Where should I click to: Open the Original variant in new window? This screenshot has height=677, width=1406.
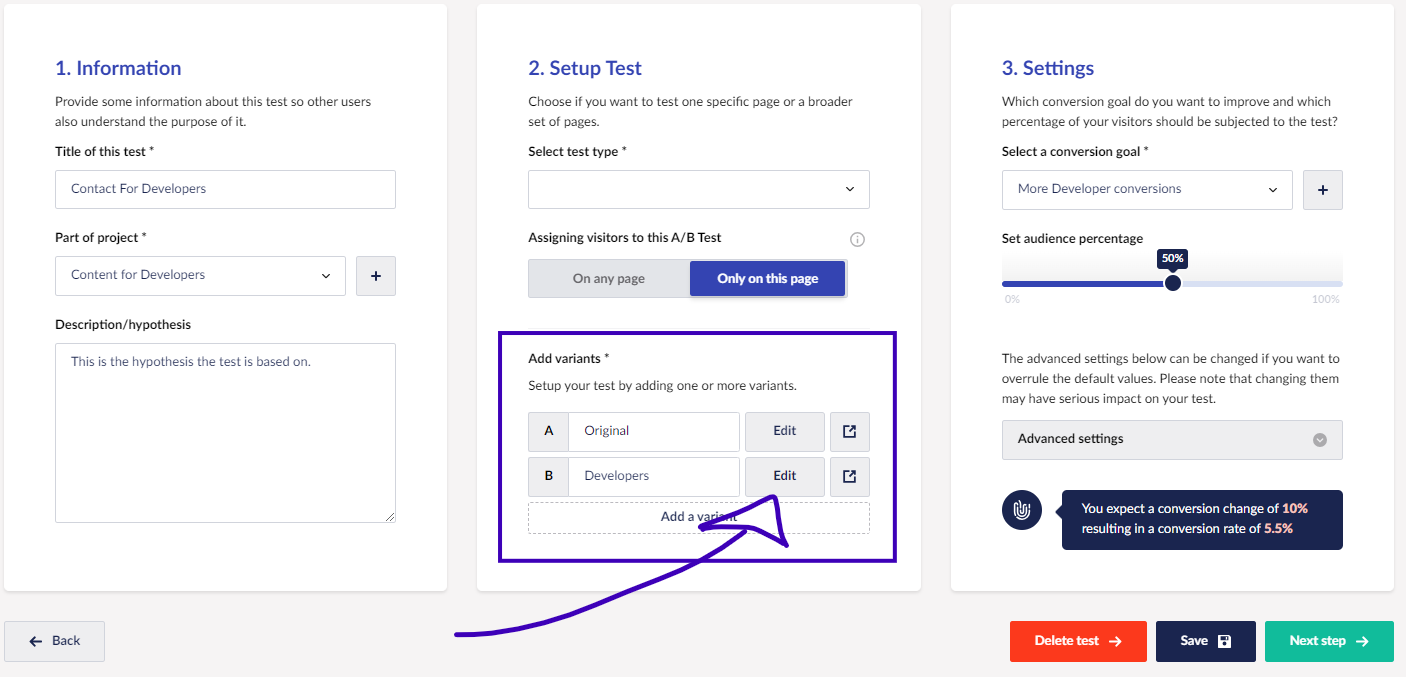(849, 431)
